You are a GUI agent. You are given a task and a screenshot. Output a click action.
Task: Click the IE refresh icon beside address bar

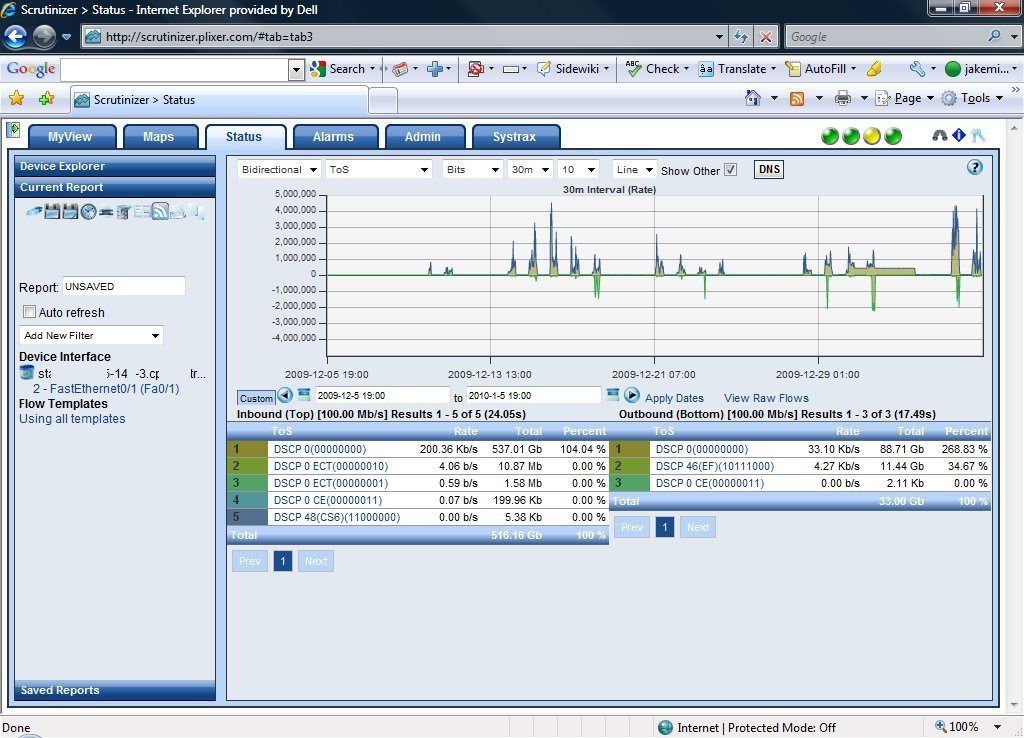(741, 37)
